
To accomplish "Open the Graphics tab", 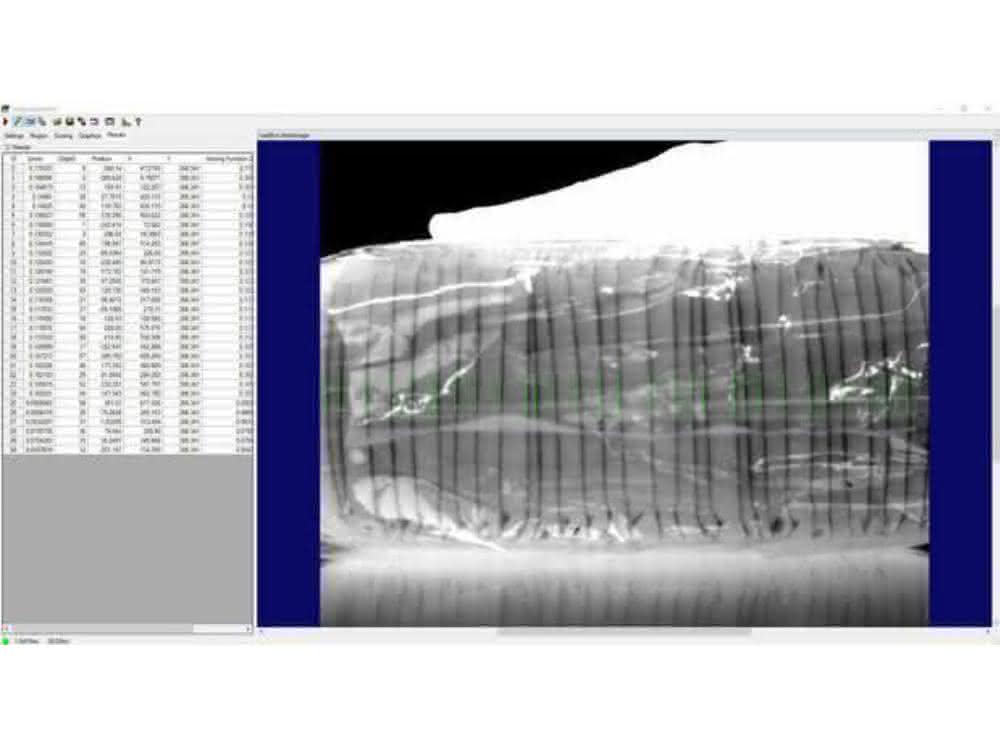I will click(90, 136).
